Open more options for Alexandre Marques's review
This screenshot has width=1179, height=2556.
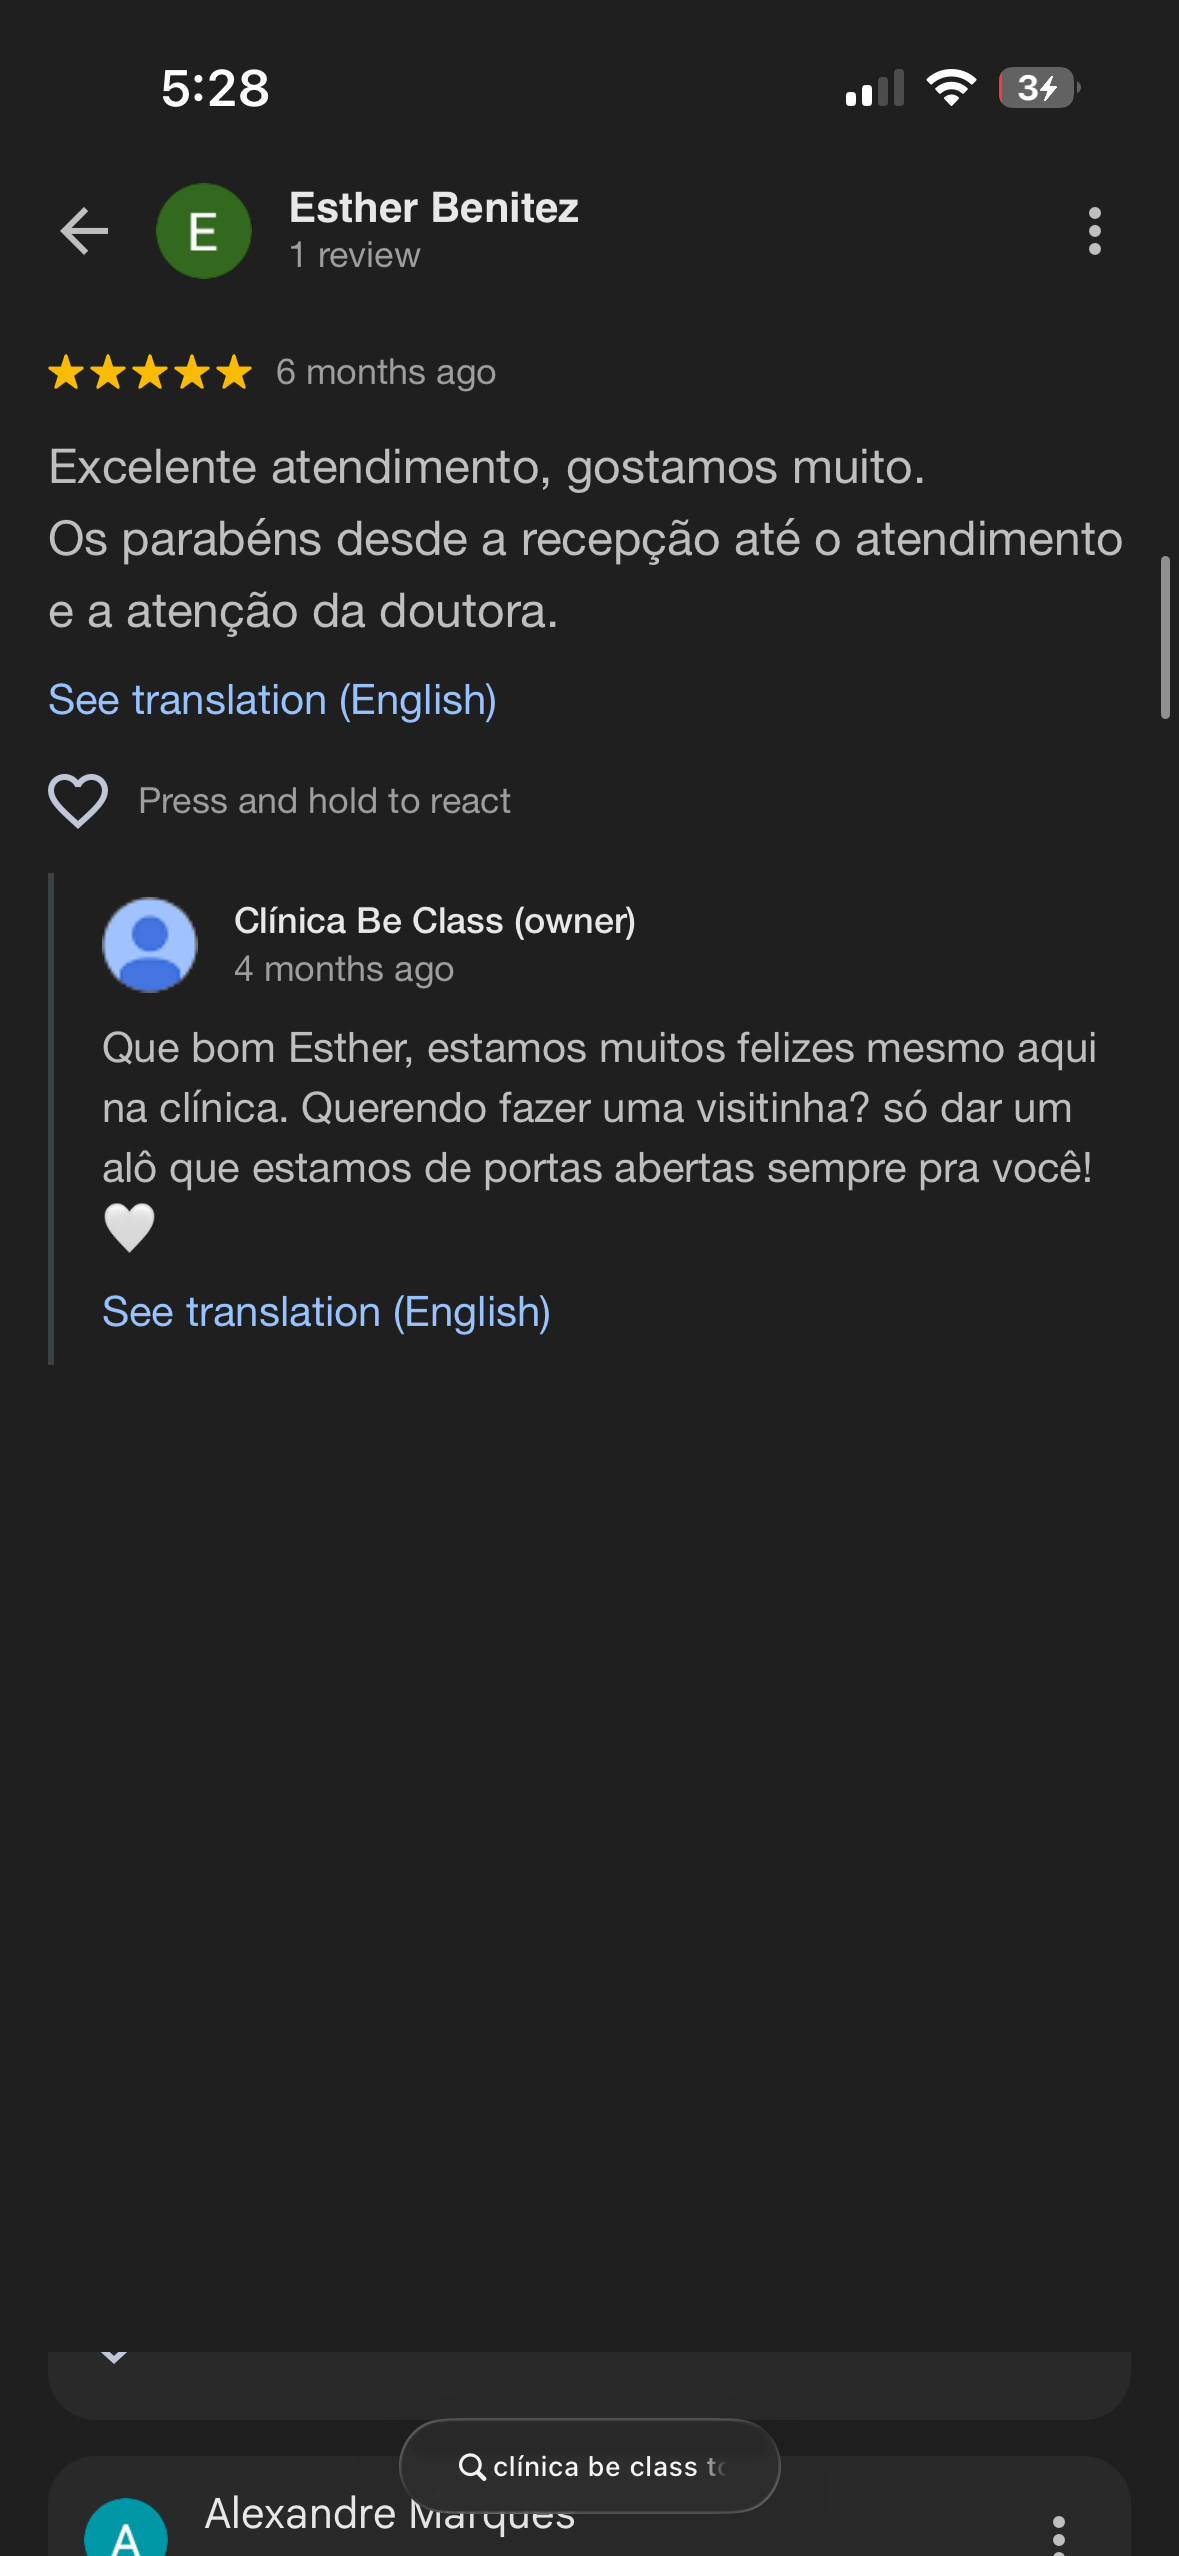1059,2536
